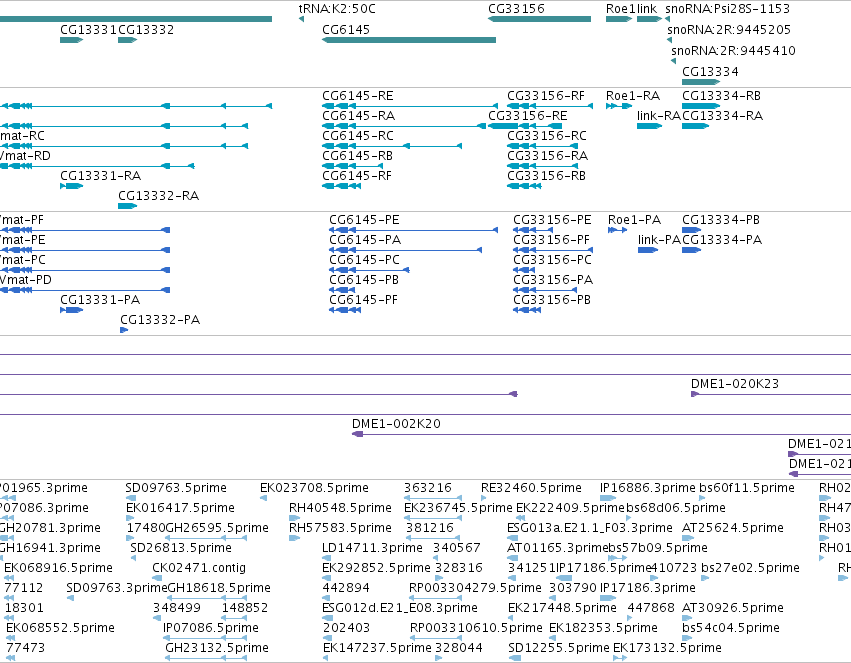Click EST SD09763.5prime
The image size is (851, 663).
[x=176, y=488]
